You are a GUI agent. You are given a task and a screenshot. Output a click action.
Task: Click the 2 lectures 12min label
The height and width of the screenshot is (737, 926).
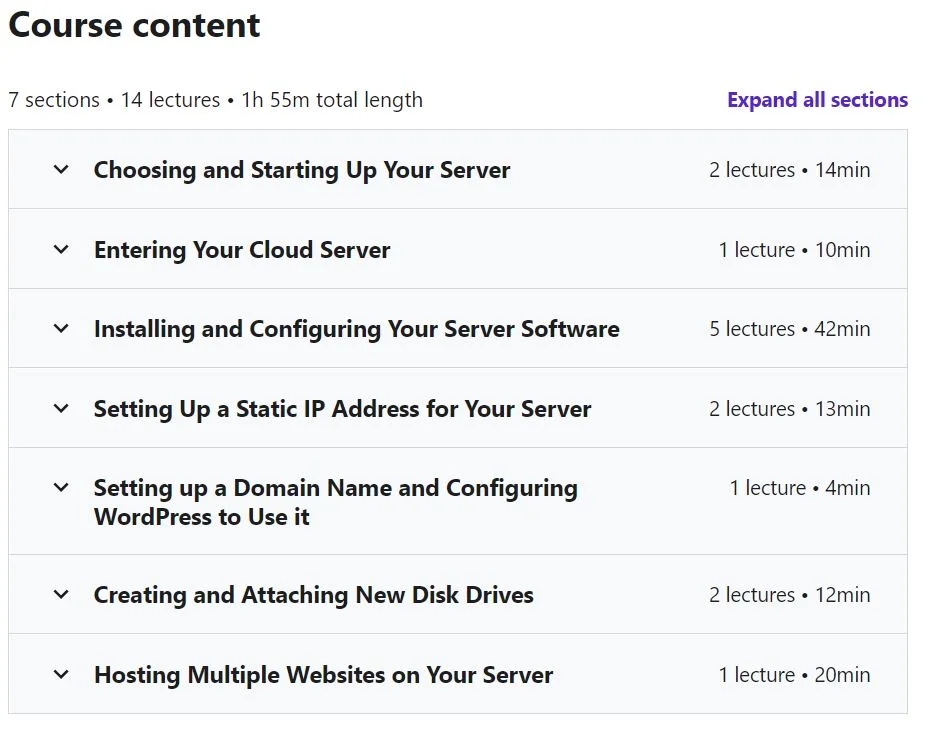coord(790,595)
